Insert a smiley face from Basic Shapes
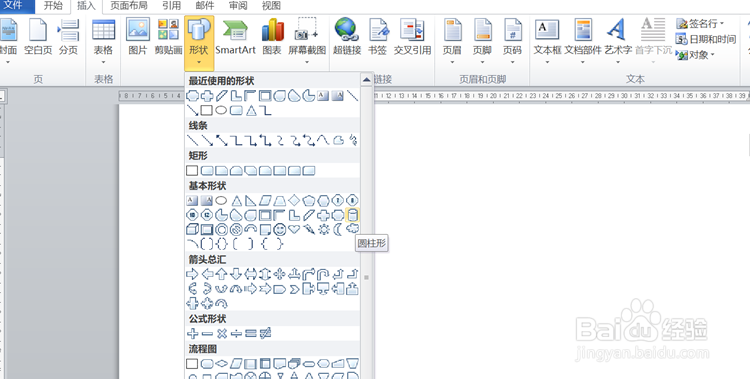The width and height of the screenshot is (750, 379). (x=280, y=230)
